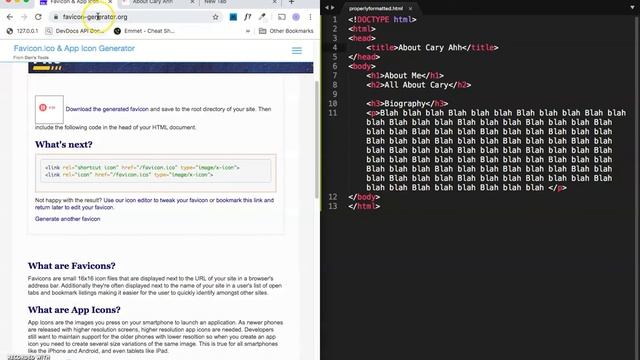Open the f? font extension
Screen dimensions: 640x360
248,17
